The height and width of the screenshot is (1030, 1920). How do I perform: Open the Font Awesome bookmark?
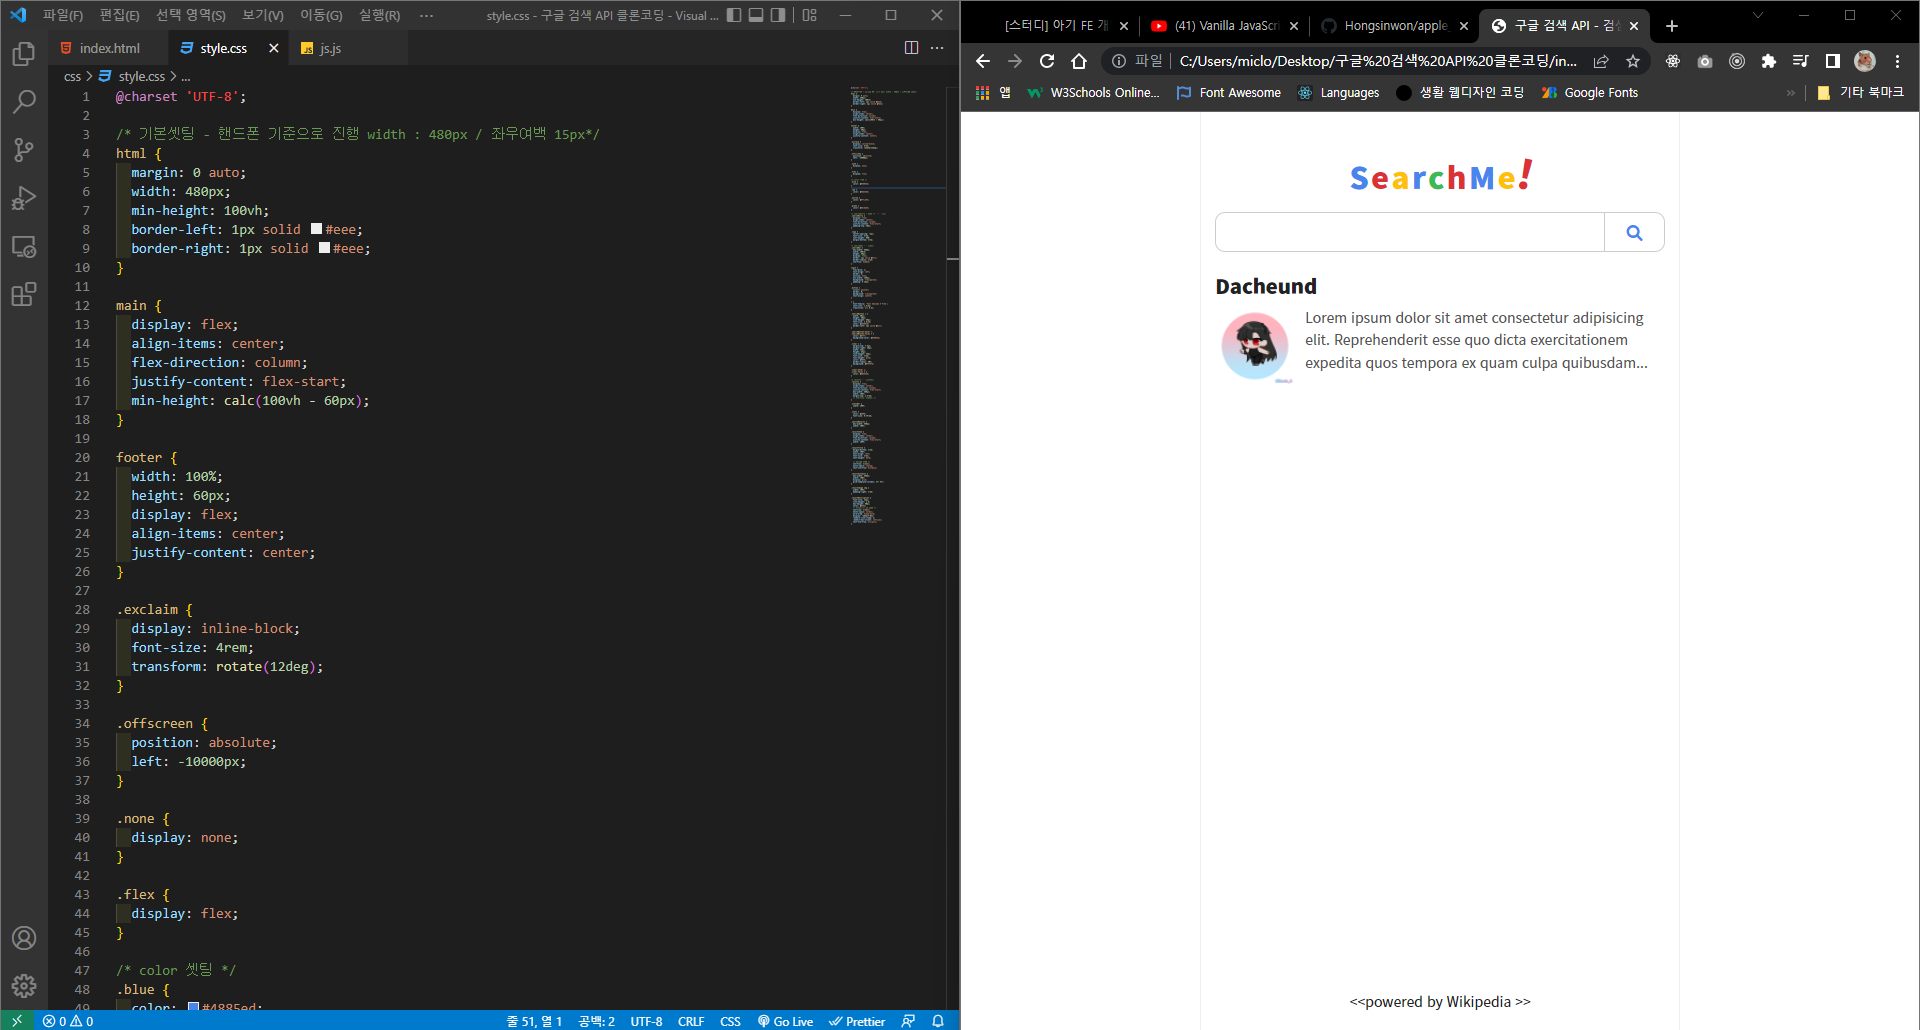pos(1229,92)
